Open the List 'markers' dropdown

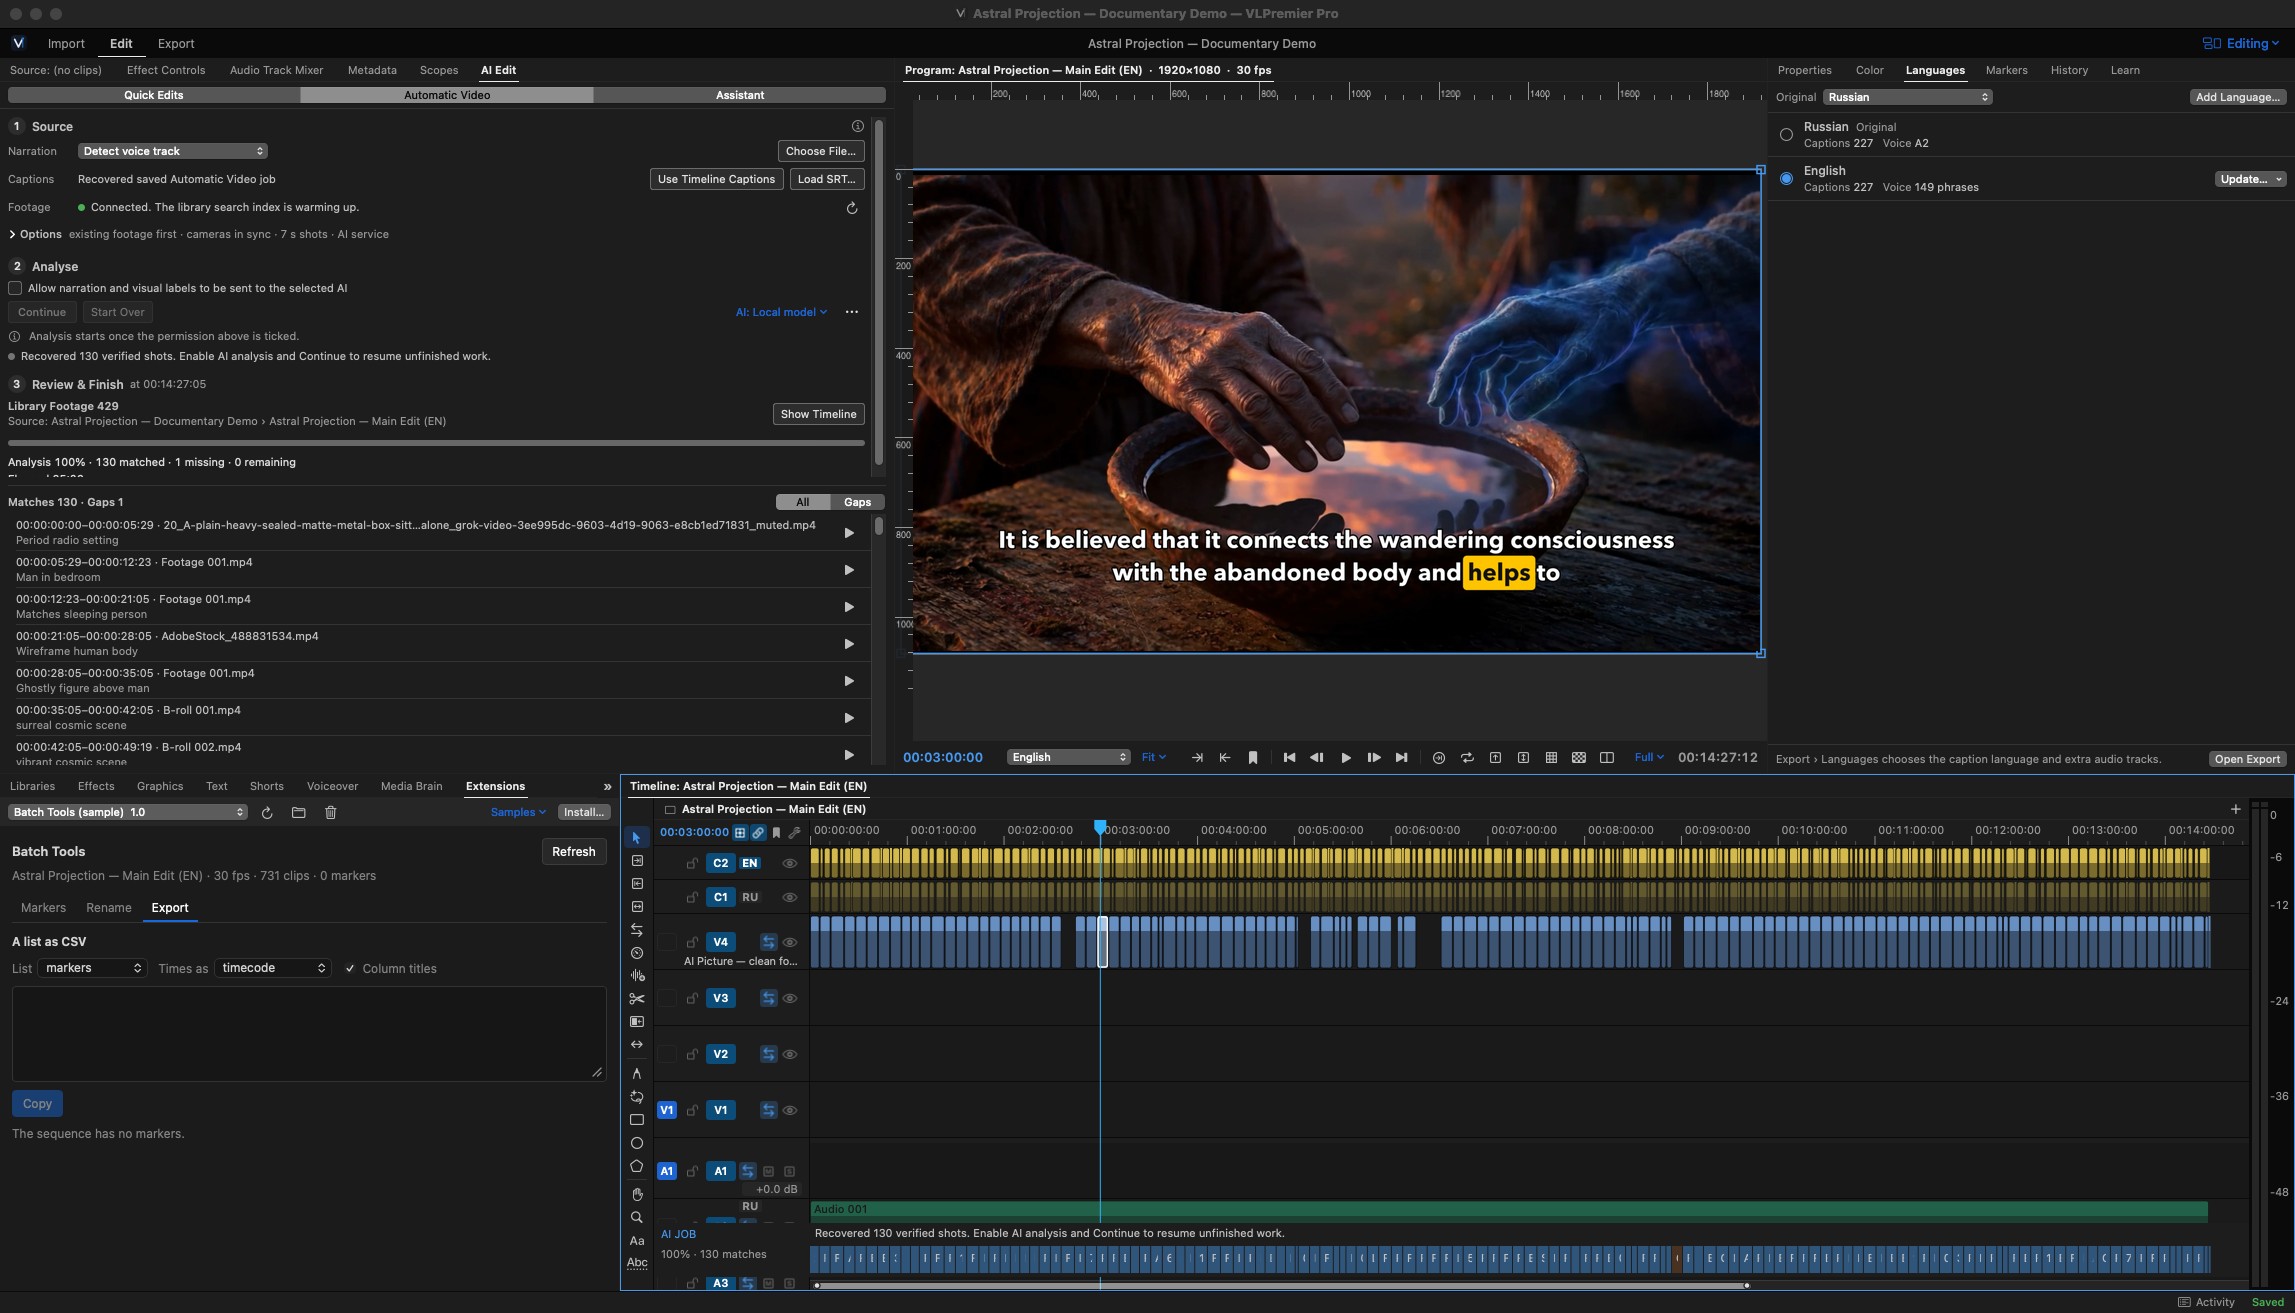point(92,969)
